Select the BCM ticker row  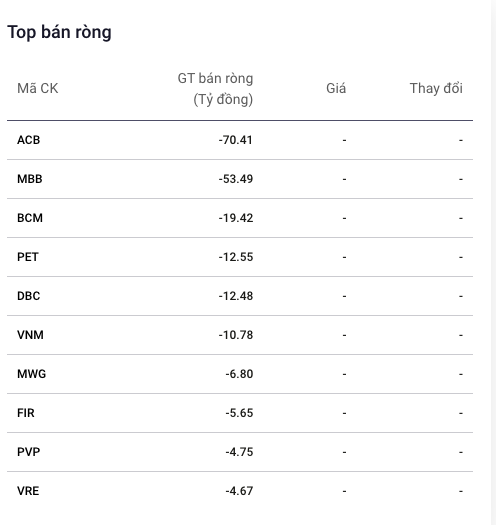point(240,218)
